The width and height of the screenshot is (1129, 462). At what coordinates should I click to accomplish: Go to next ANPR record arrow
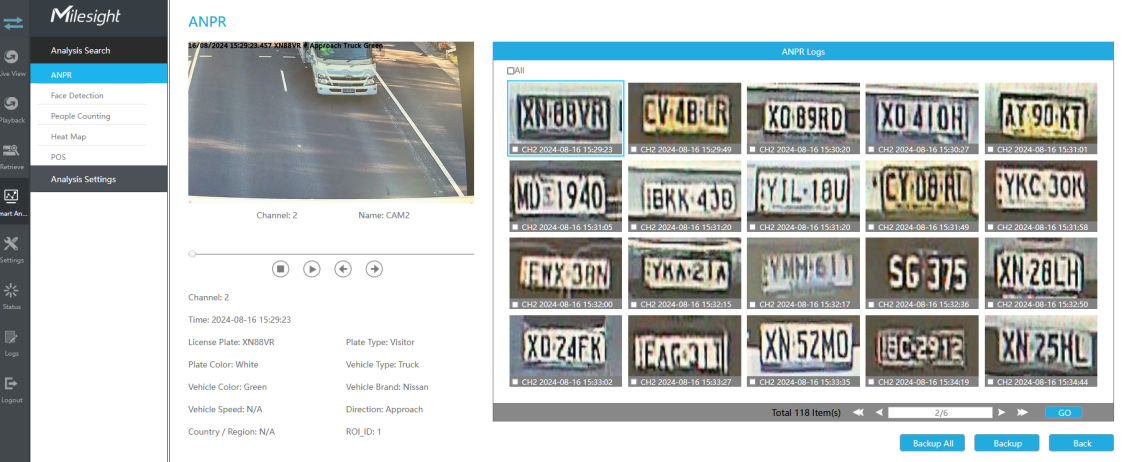pos(374,268)
